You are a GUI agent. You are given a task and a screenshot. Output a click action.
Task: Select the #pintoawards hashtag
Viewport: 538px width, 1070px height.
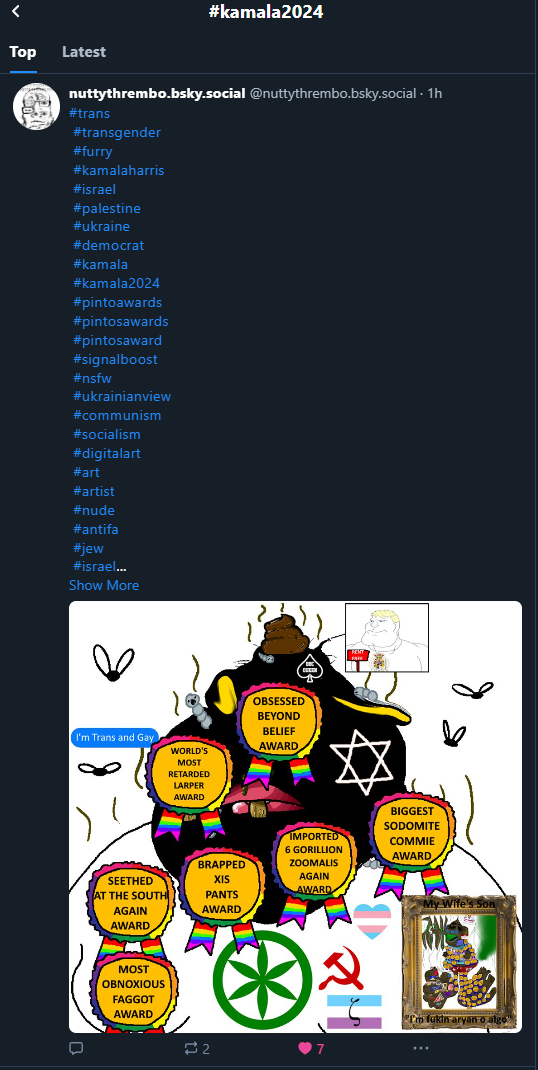click(x=117, y=302)
